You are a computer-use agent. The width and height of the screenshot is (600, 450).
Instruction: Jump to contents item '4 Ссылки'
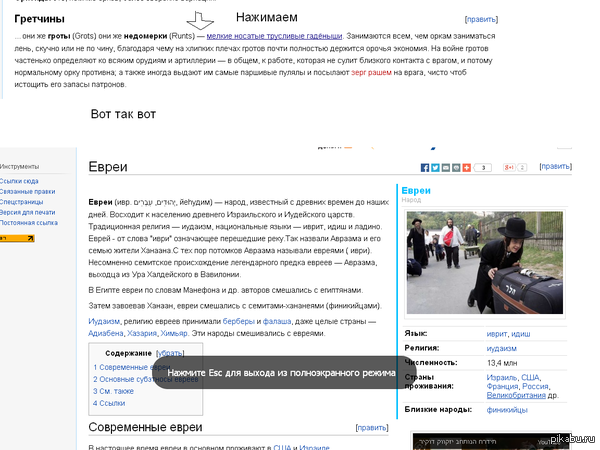point(109,403)
